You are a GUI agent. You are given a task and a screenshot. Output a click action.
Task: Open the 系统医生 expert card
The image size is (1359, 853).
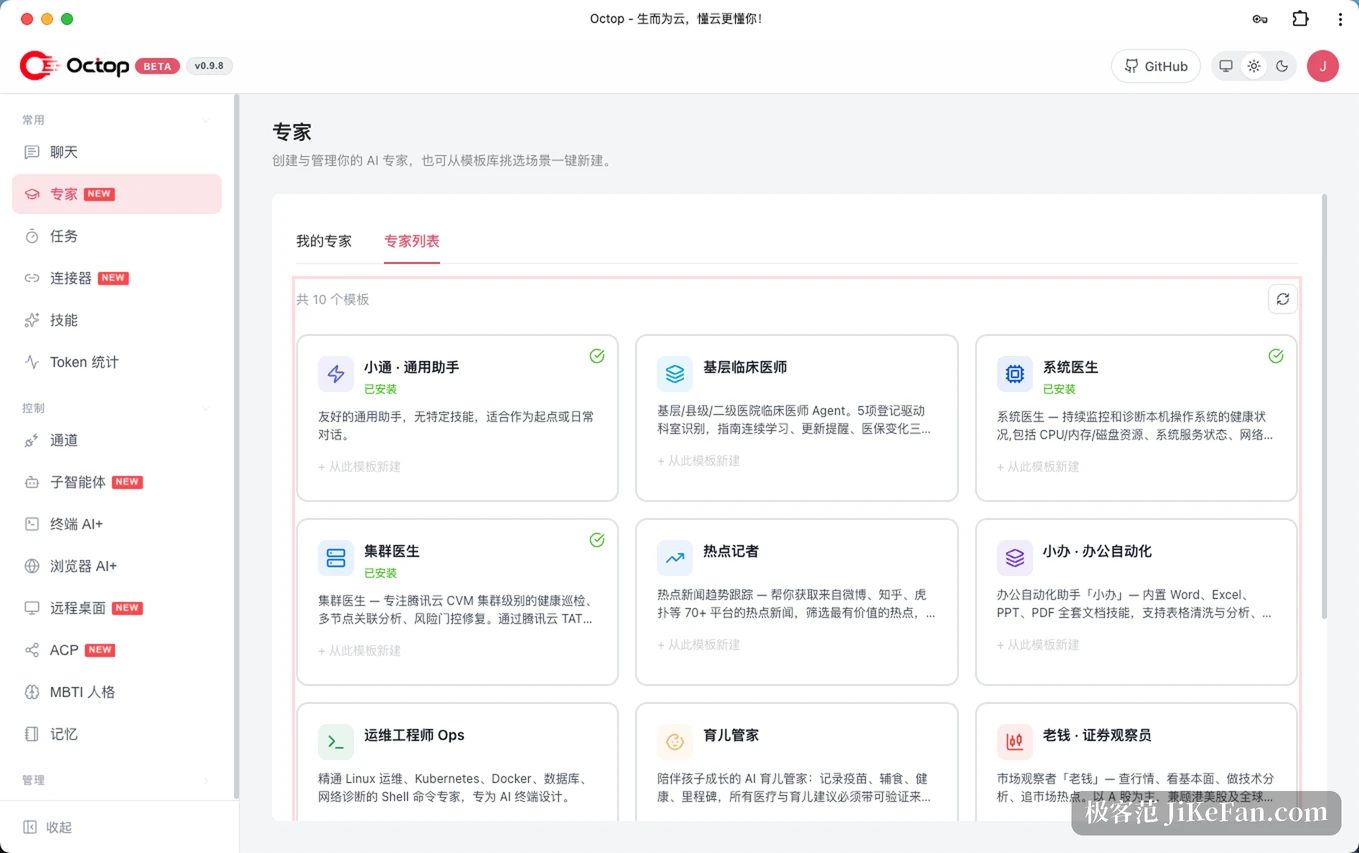1136,418
